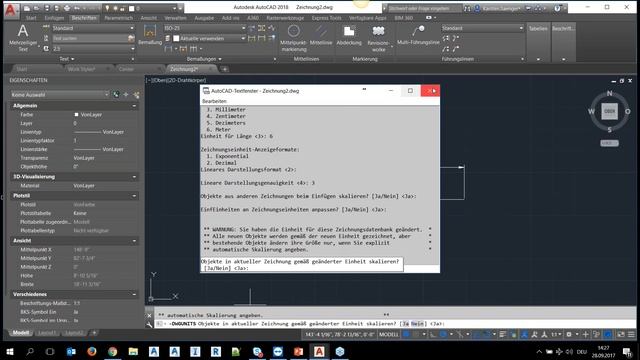The image size is (640, 360).
Task: Switch to the Ansicht ribbon tab
Action: point(148,18)
